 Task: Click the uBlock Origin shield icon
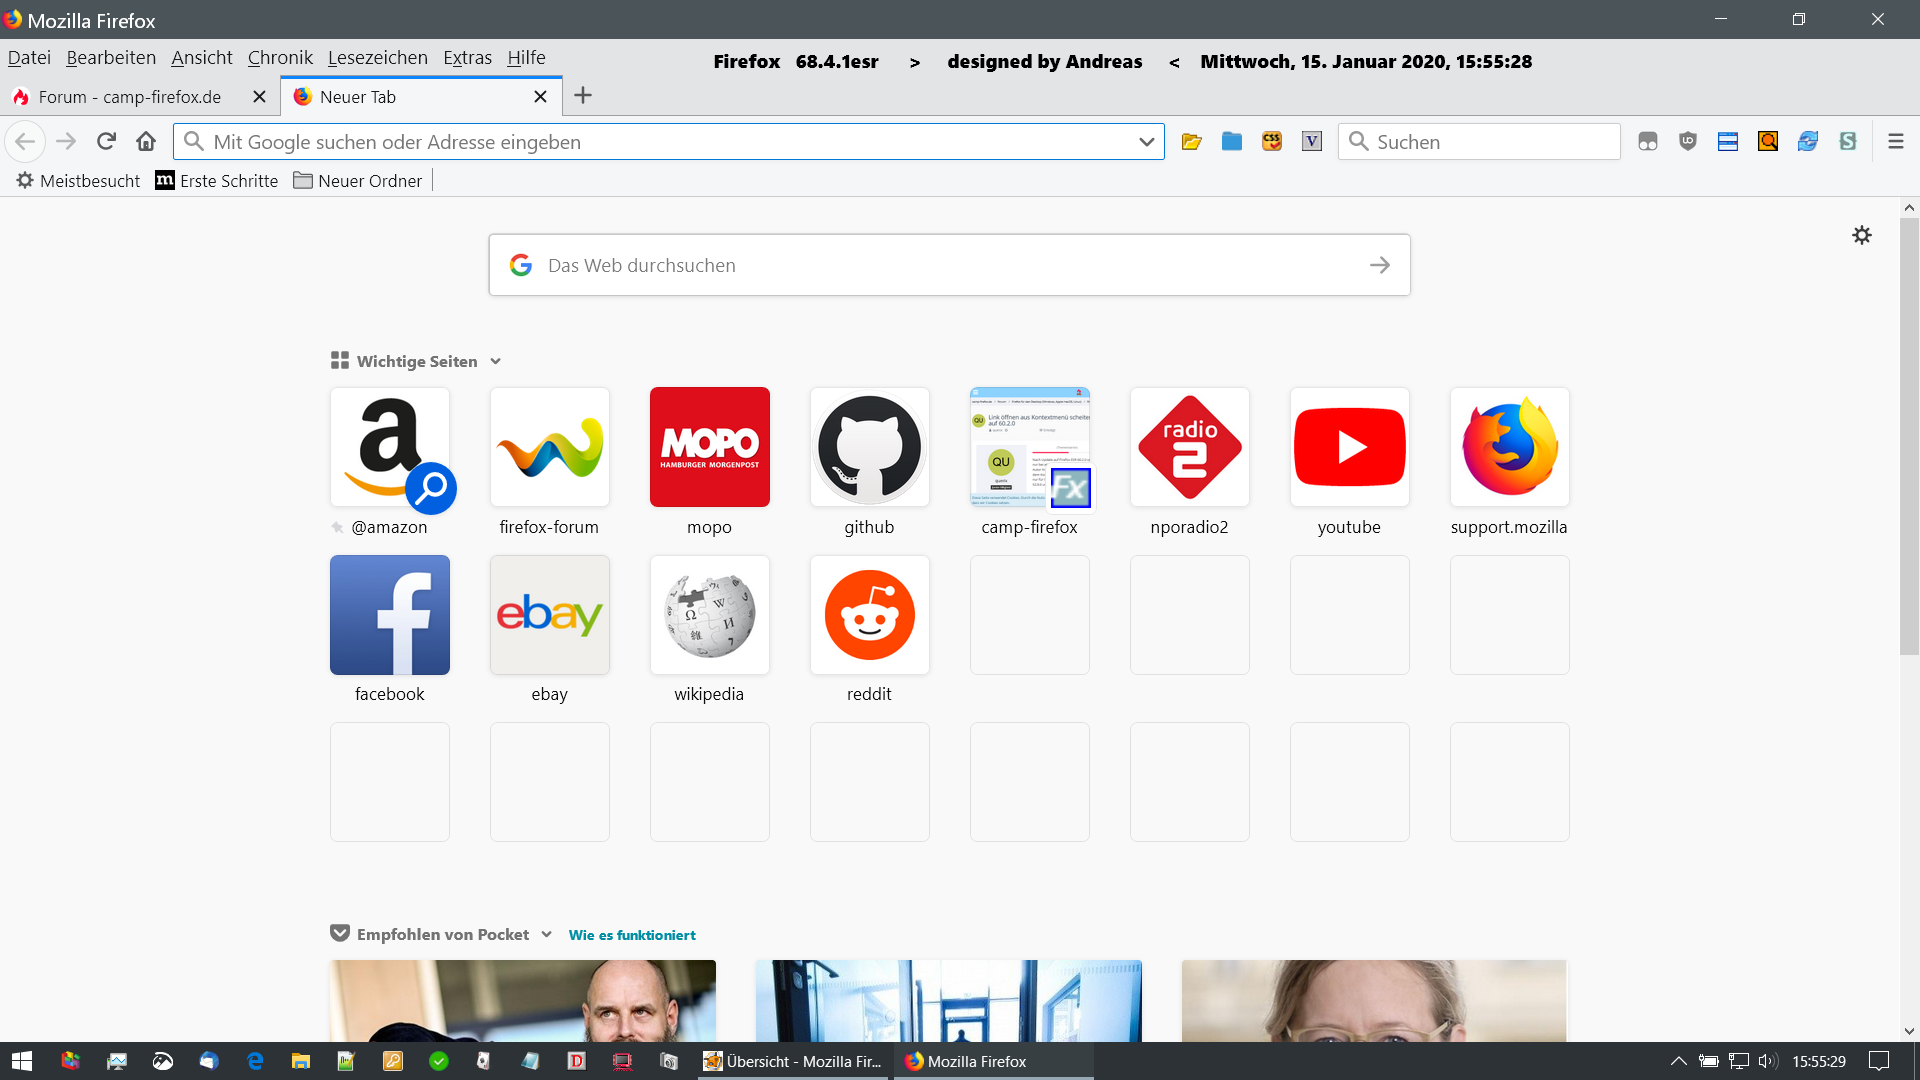click(1688, 142)
